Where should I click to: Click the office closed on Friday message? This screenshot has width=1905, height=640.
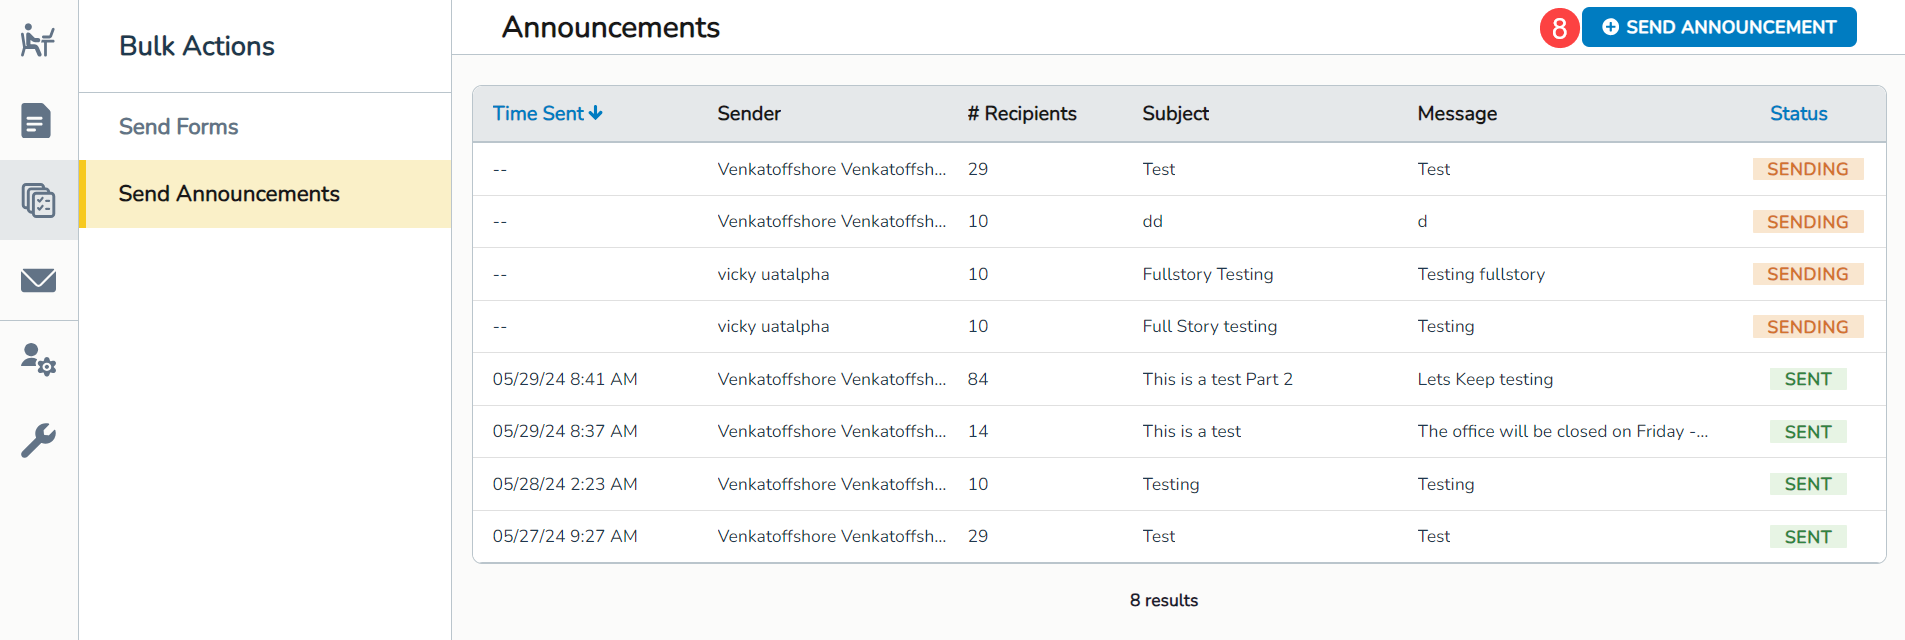point(1561,431)
